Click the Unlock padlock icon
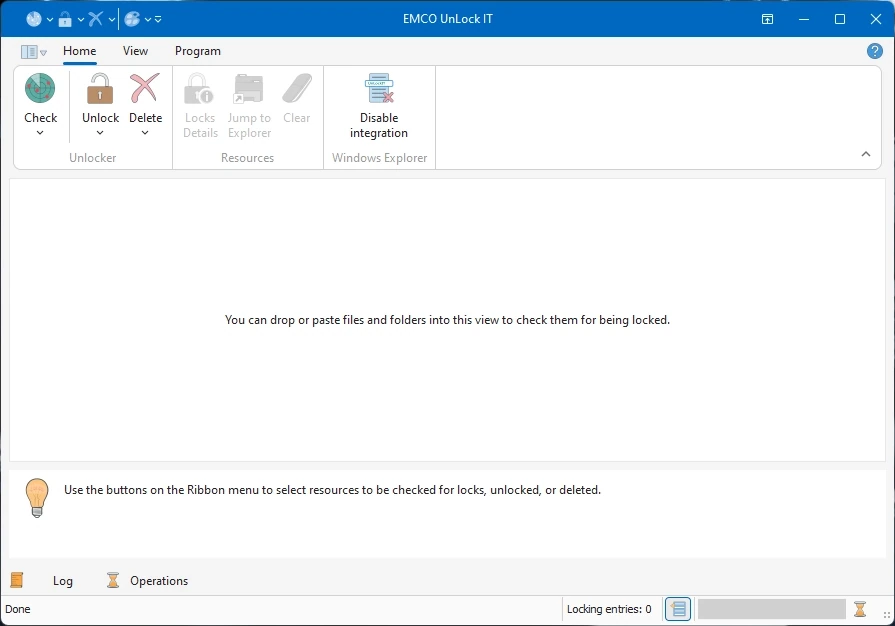The image size is (895, 626). (x=100, y=89)
